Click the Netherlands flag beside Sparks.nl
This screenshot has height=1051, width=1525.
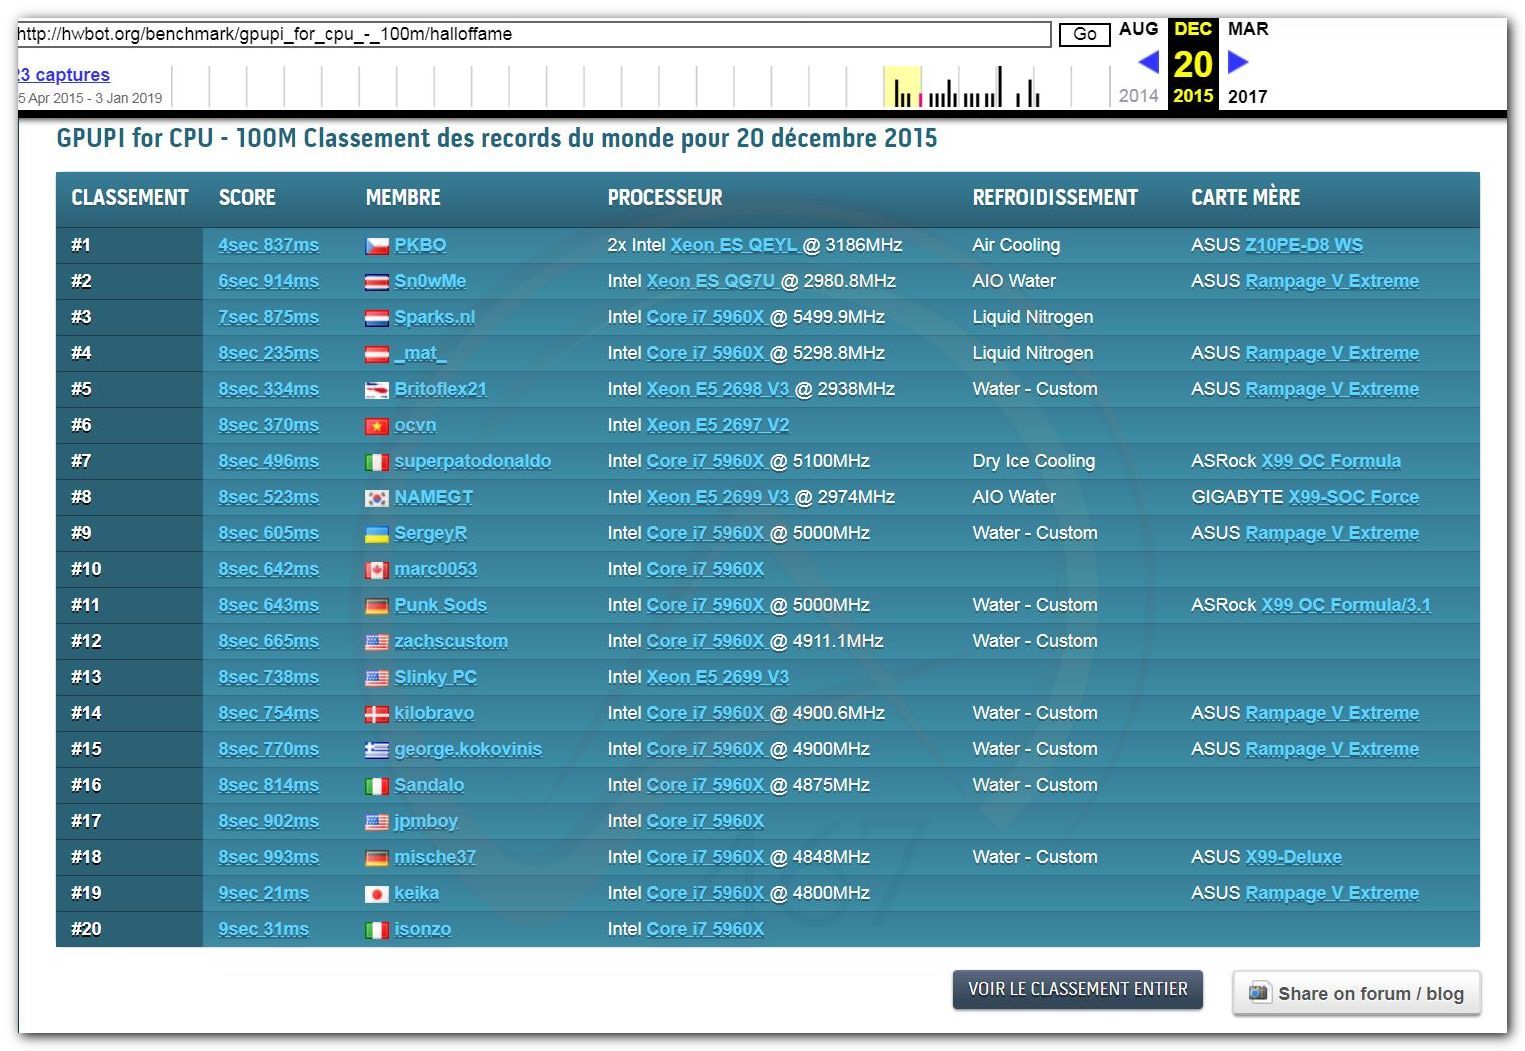click(376, 318)
